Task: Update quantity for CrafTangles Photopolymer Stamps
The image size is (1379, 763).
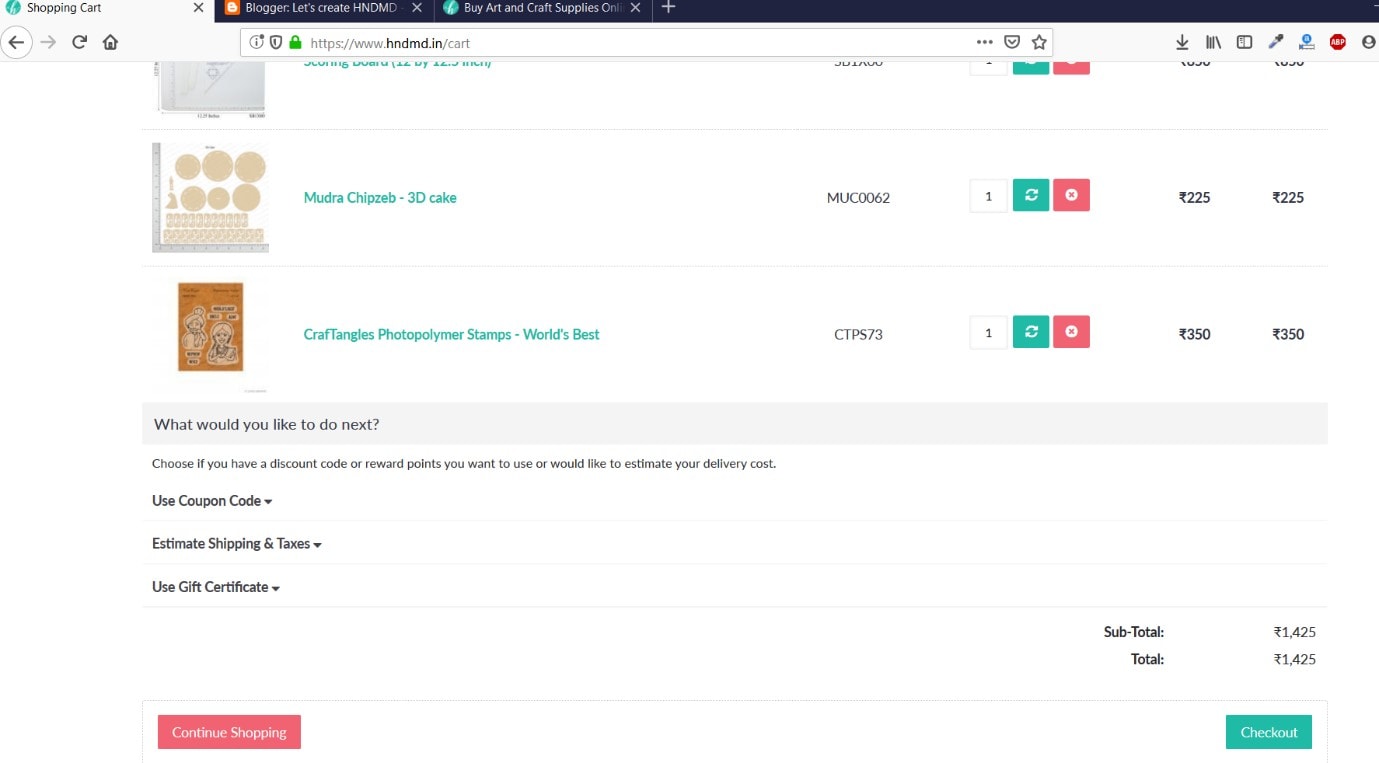Action: point(1031,332)
